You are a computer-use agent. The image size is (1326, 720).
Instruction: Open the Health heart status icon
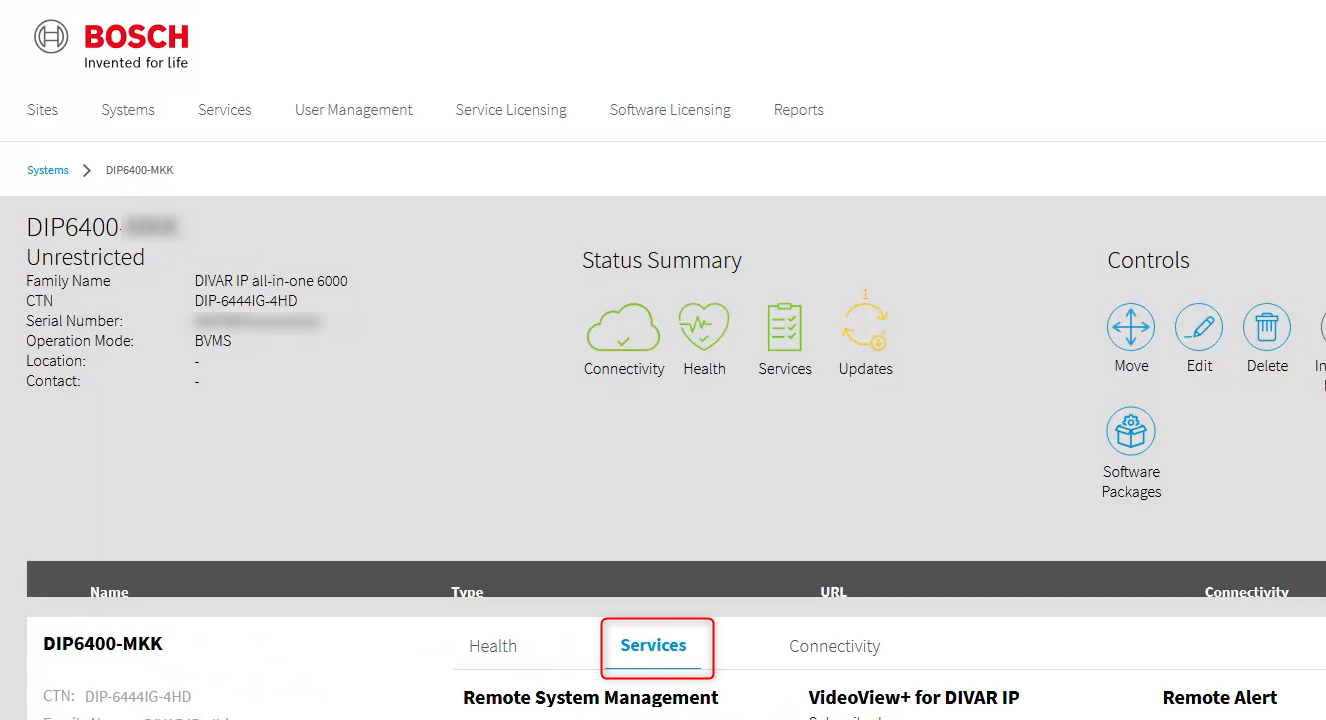(704, 328)
